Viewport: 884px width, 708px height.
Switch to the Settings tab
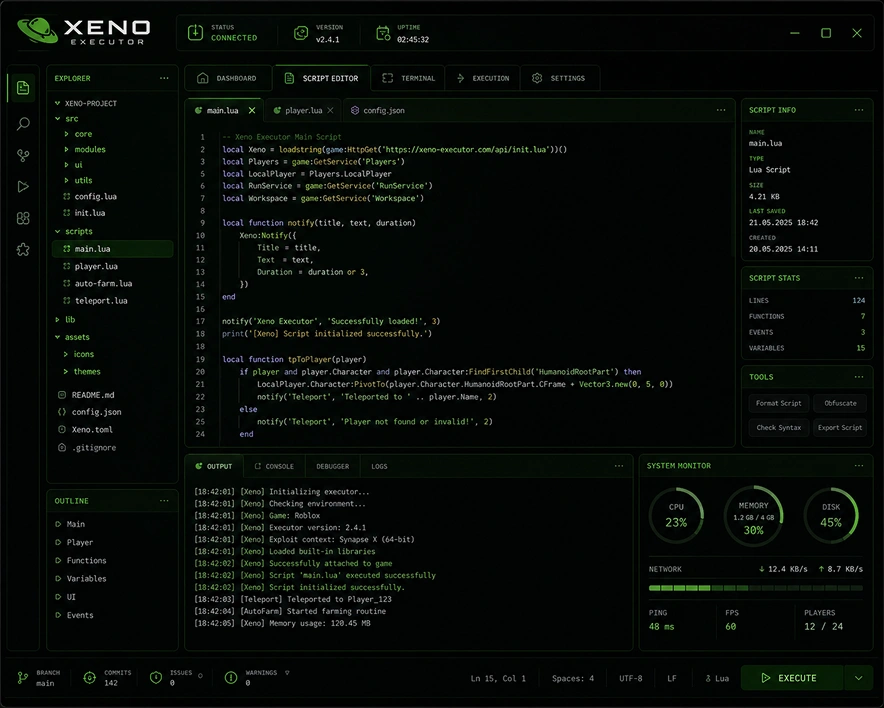[x=559, y=78]
